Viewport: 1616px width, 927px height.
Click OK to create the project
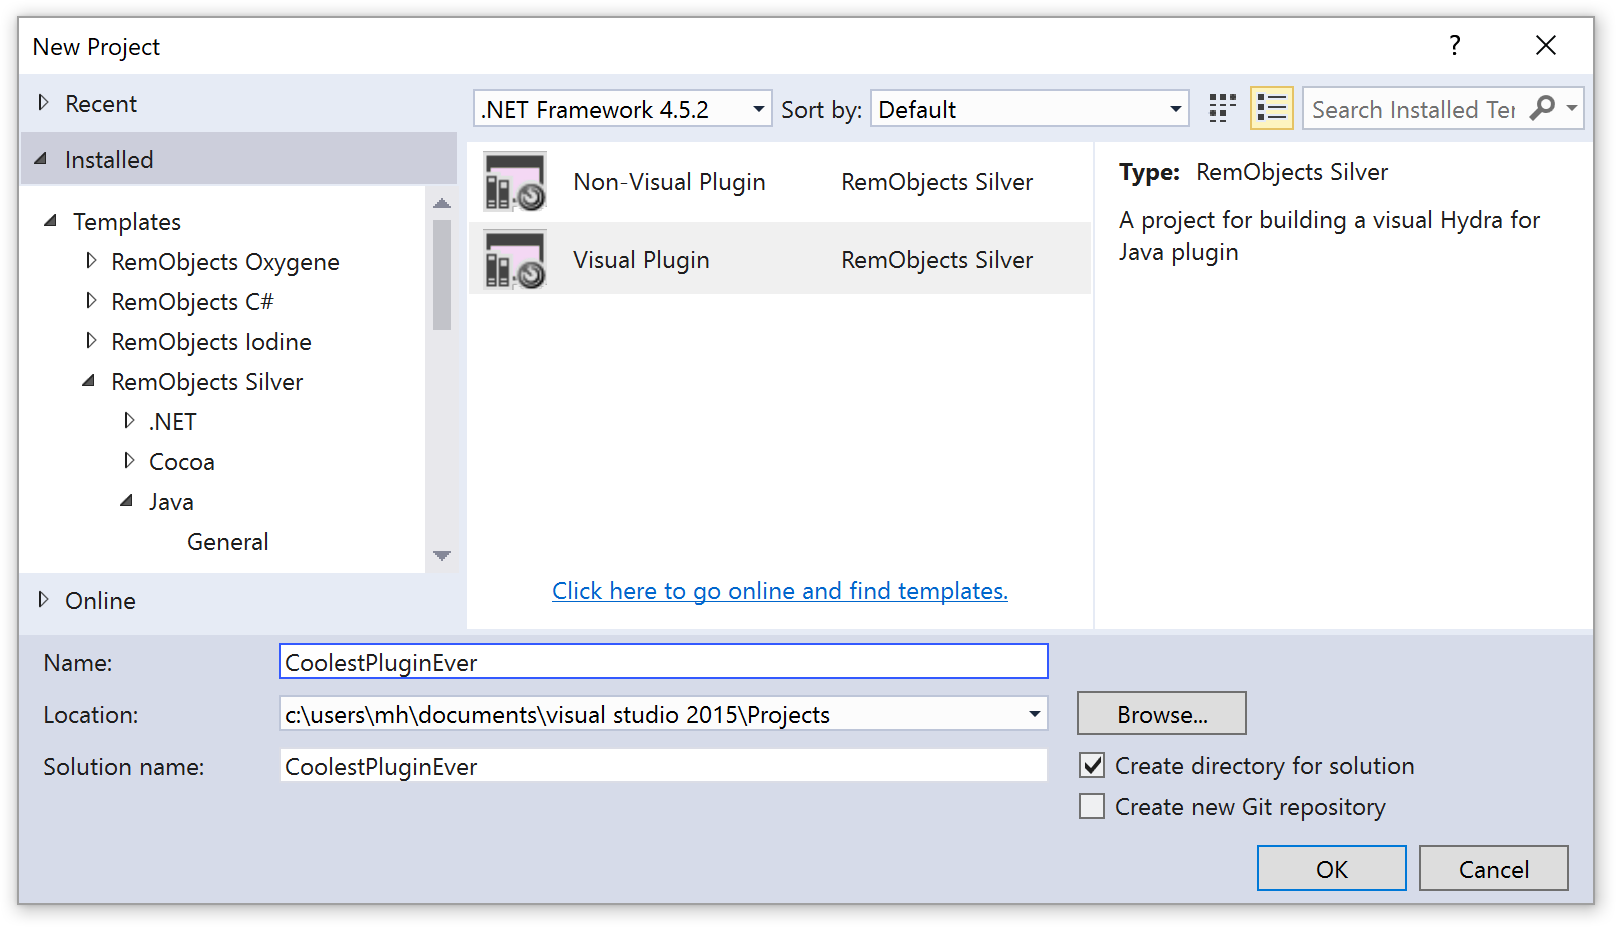coord(1331,868)
